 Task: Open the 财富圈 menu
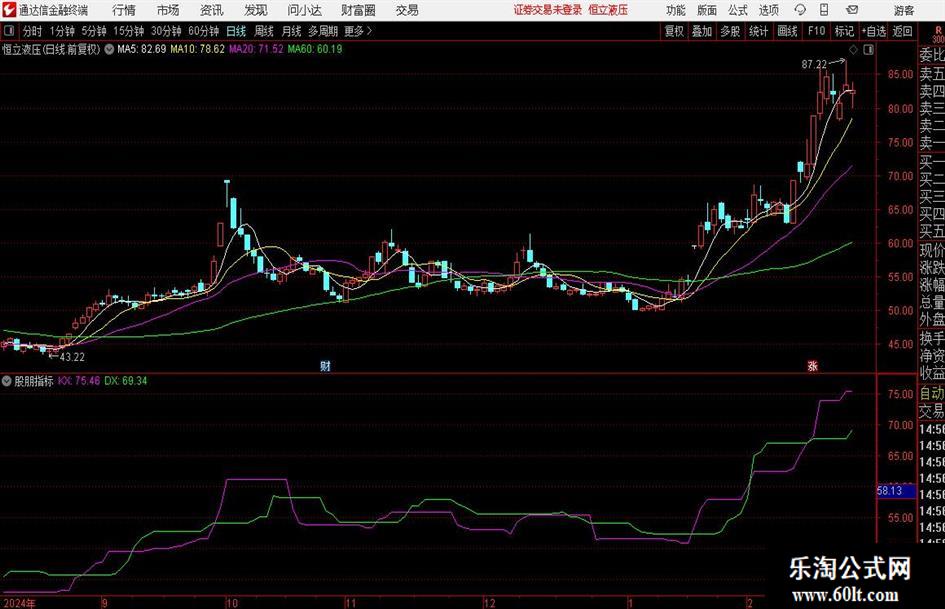(358, 10)
